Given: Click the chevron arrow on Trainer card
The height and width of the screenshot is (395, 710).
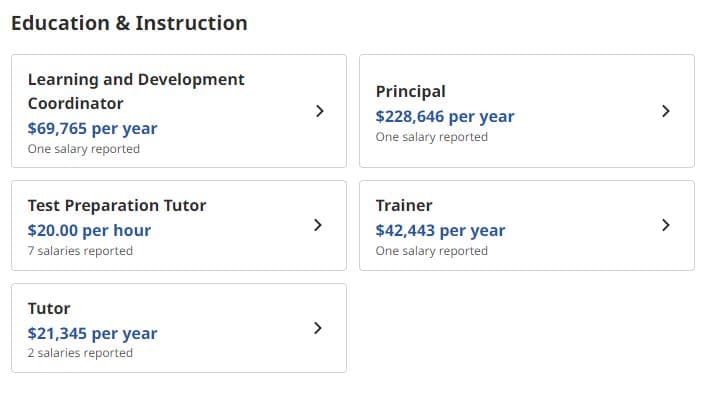Looking at the screenshot, I should point(666,225).
